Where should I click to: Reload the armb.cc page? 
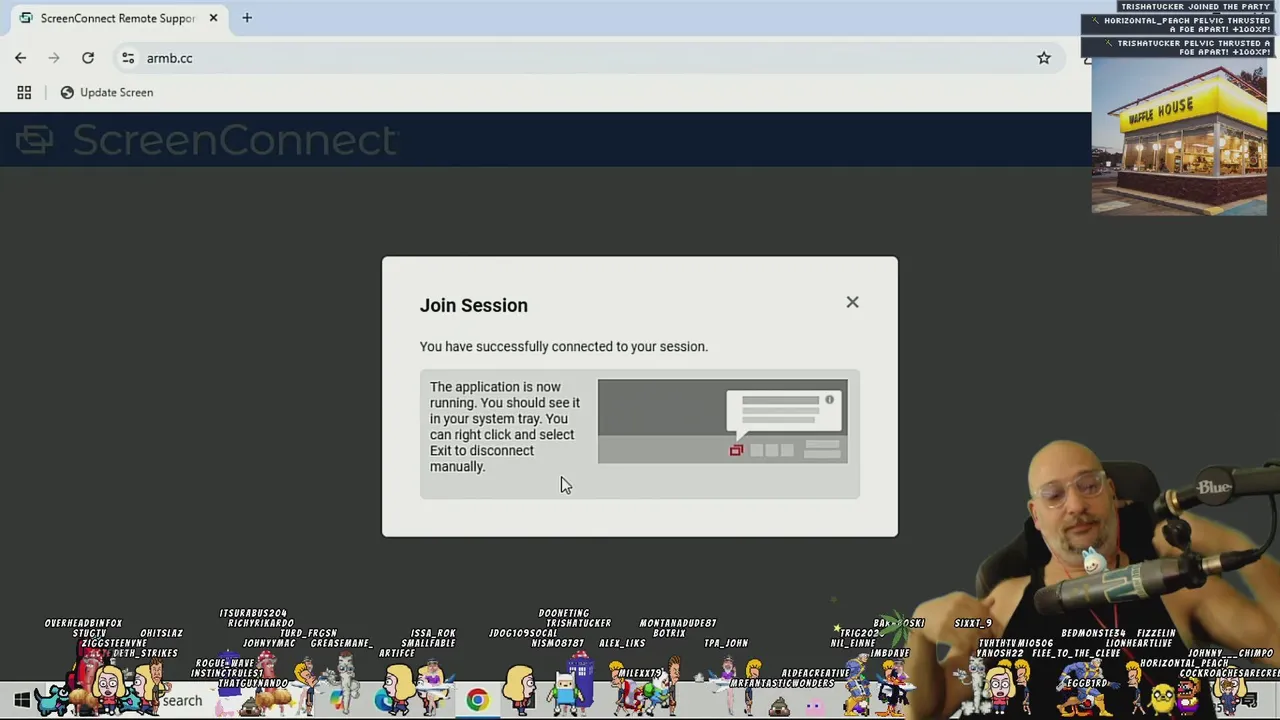[x=88, y=58]
